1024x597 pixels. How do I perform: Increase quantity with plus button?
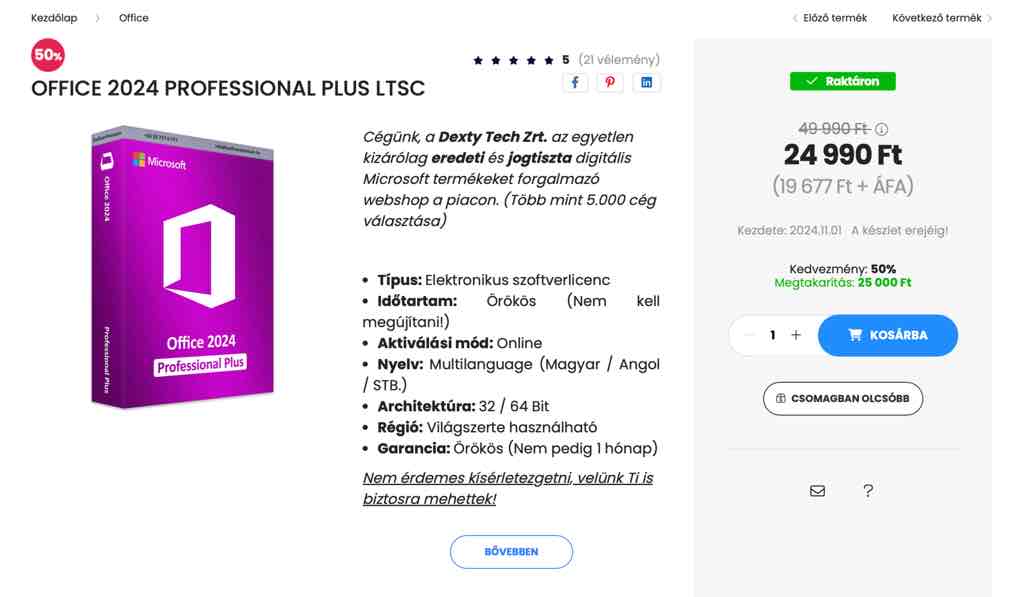click(x=796, y=335)
